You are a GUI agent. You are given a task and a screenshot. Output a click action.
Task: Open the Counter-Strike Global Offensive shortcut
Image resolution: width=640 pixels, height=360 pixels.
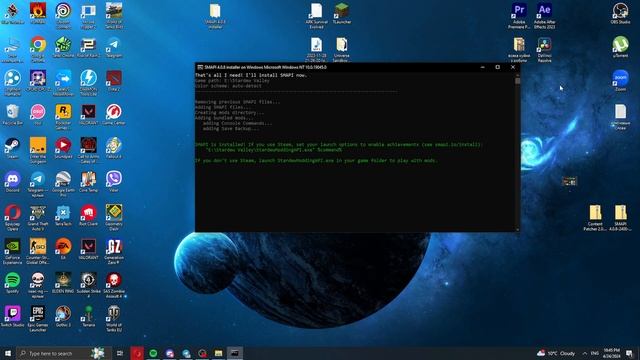pyautogui.click(x=38, y=251)
